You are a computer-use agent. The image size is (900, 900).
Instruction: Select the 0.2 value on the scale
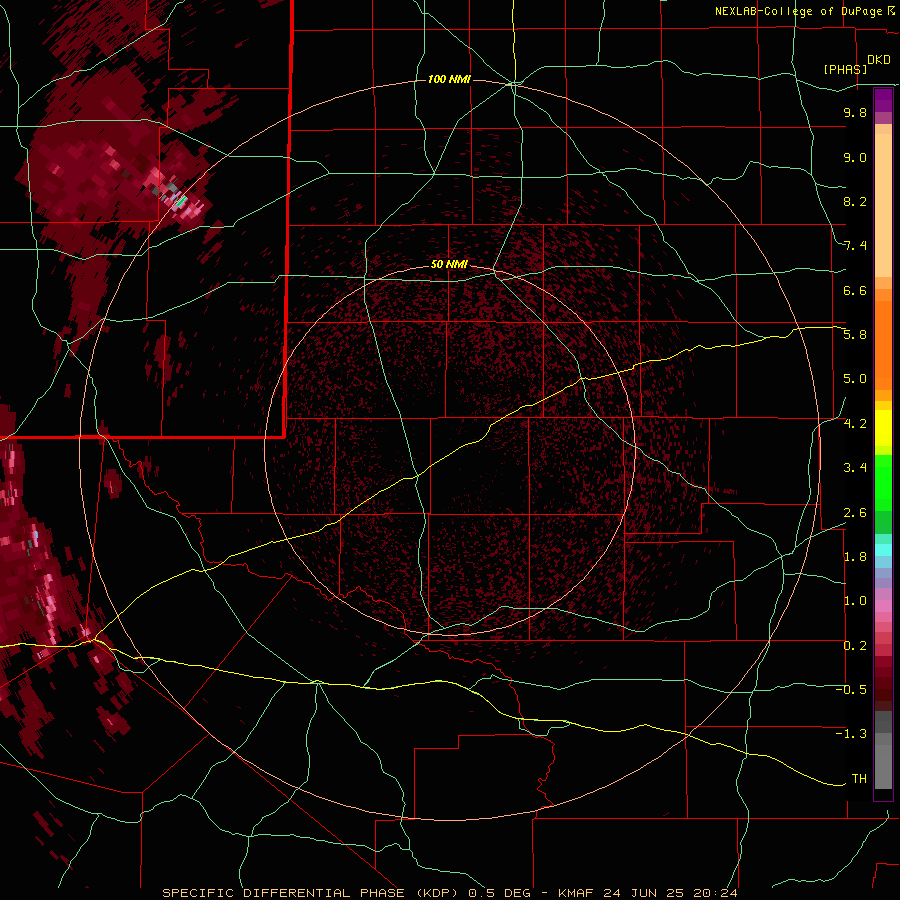click(x=855, y=646)
